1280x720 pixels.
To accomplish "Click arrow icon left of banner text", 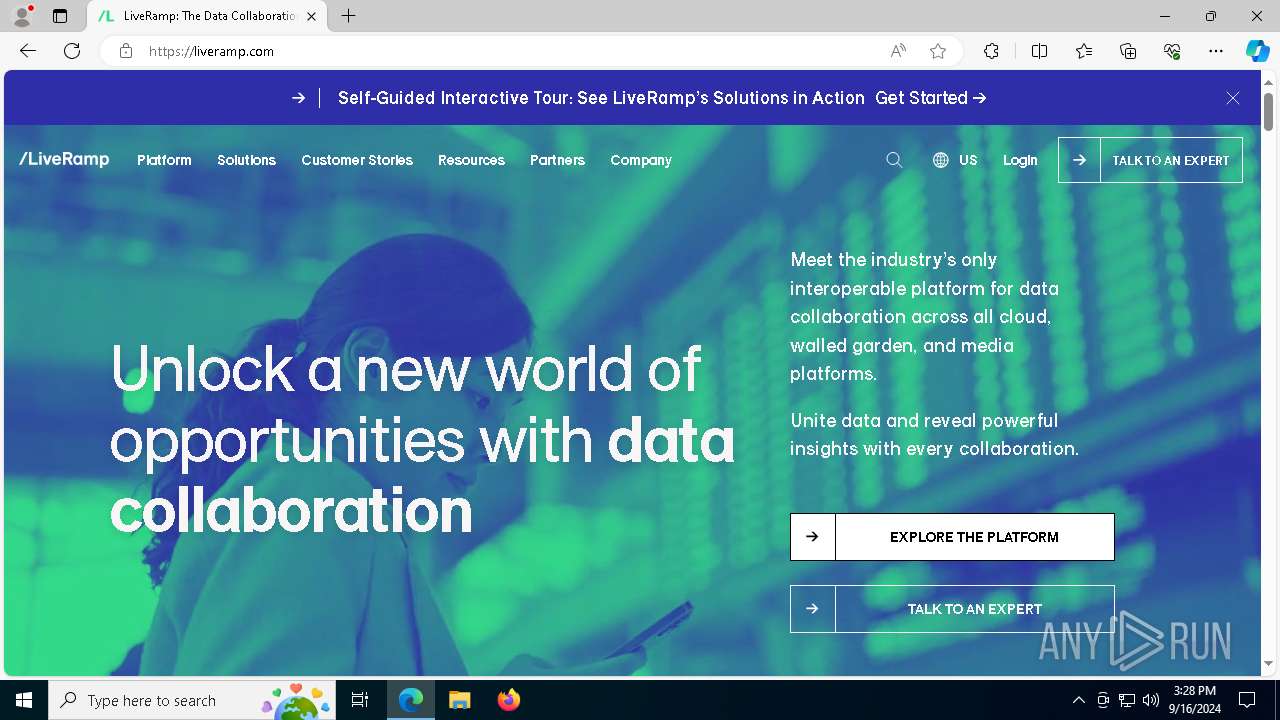I will tap(298, 98).
